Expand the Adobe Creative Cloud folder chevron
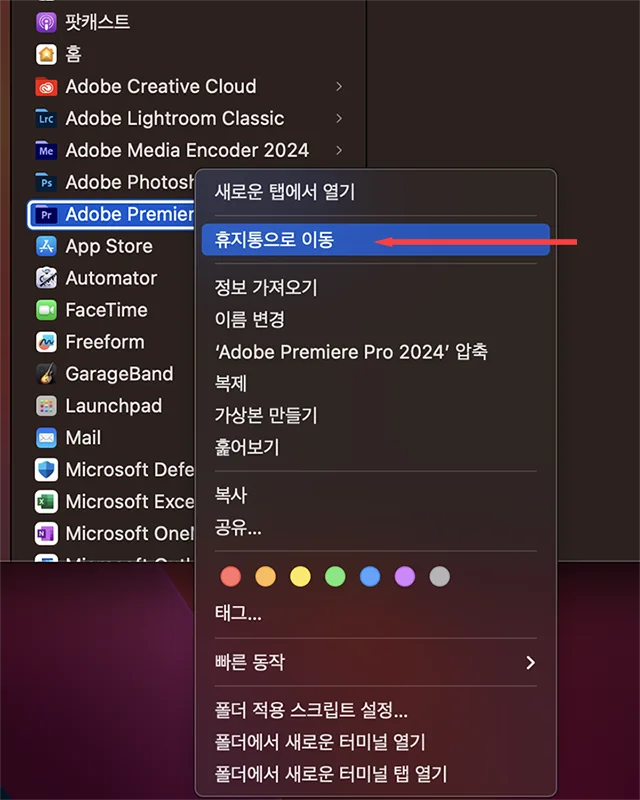Viewport: 640px width, 800px height. (339, 87)
